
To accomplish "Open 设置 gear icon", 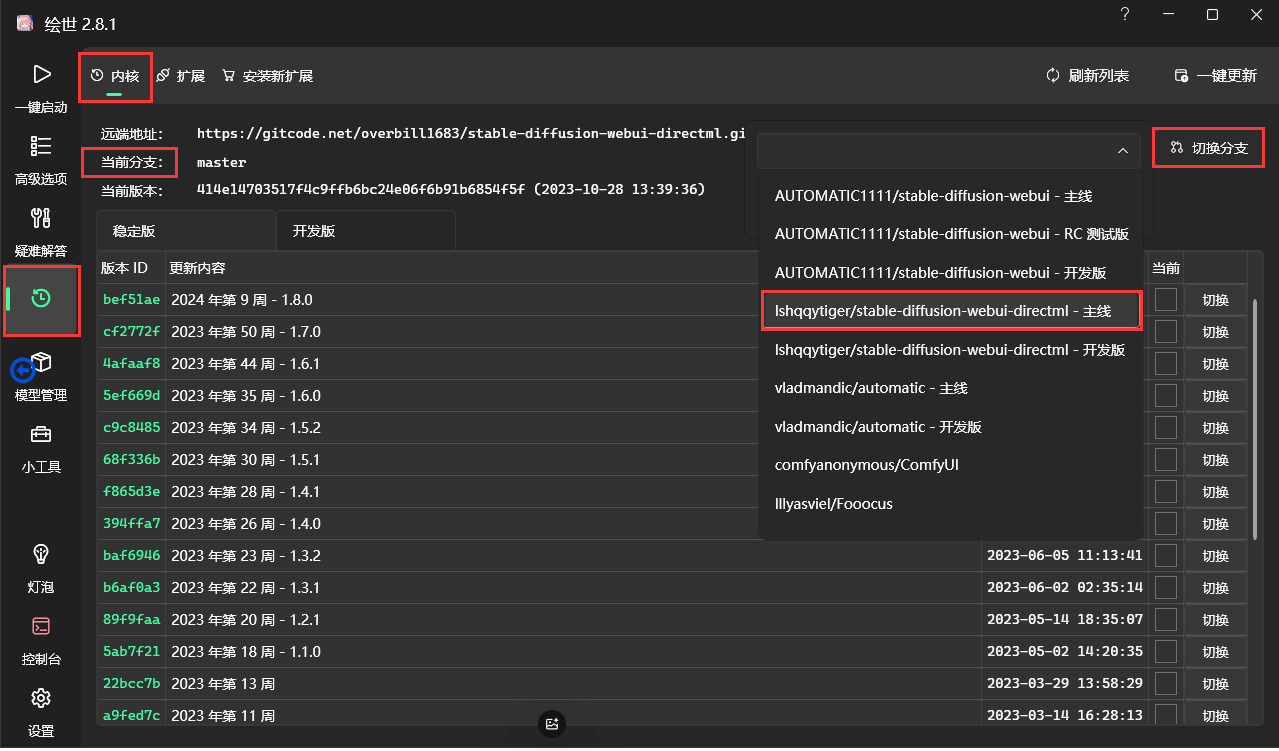I will [41, 698].
